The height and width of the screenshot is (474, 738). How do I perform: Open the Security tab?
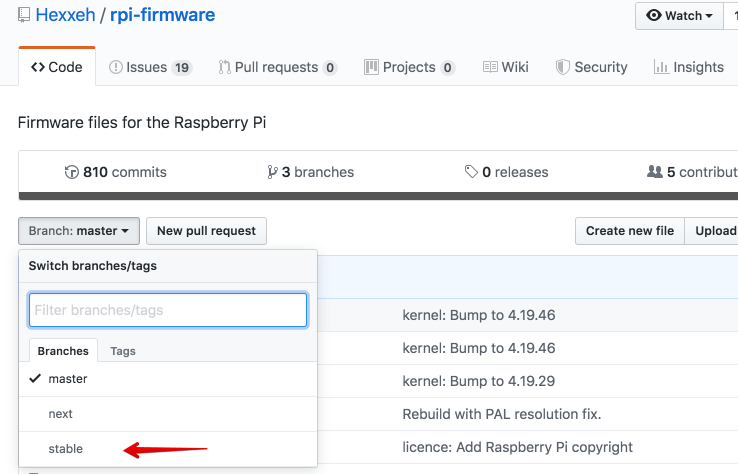click(x=591, y=67)
